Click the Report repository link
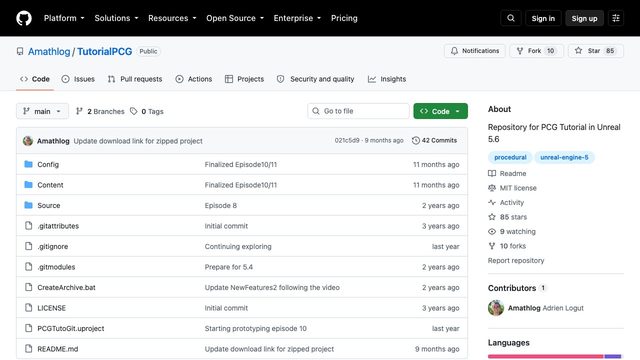640x360 pixels. point(516,260)
